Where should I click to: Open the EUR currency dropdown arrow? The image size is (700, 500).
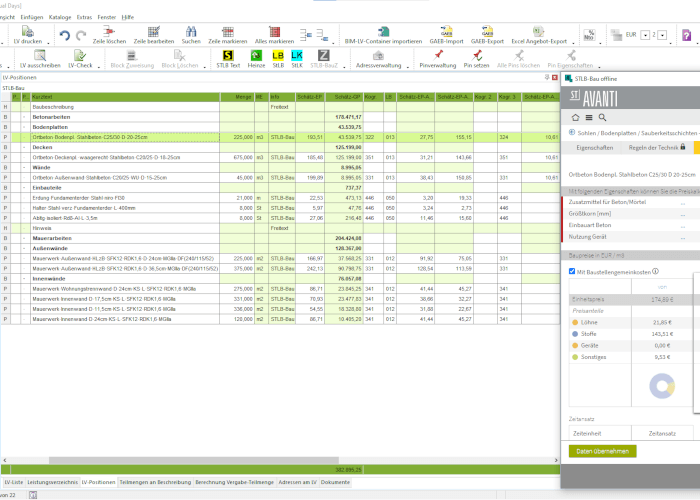pos(645,35)
